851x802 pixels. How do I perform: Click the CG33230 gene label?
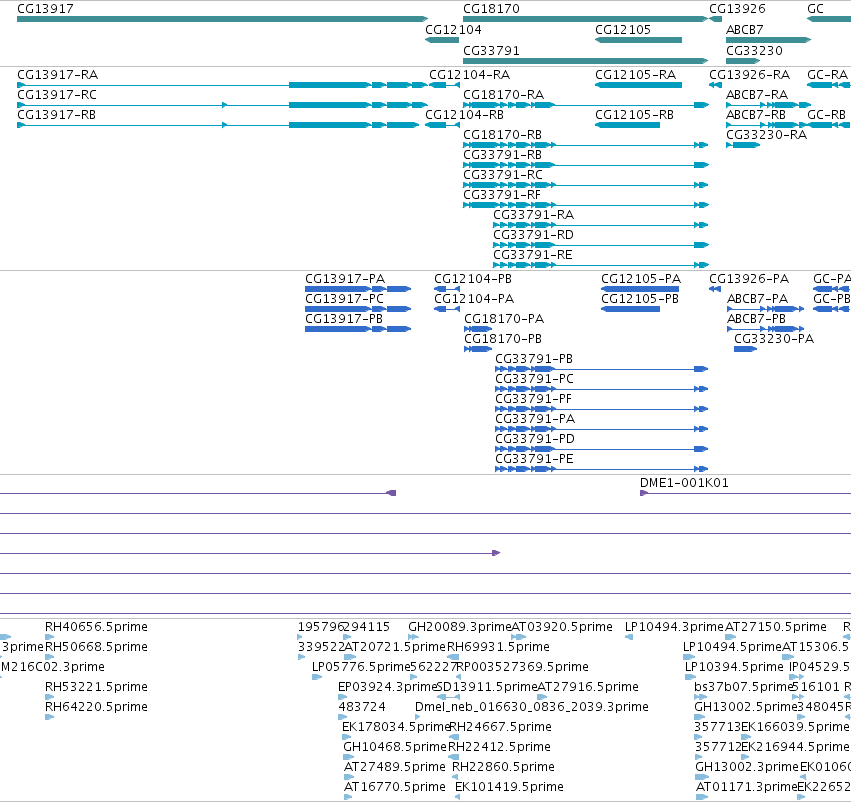pos(754,50)
